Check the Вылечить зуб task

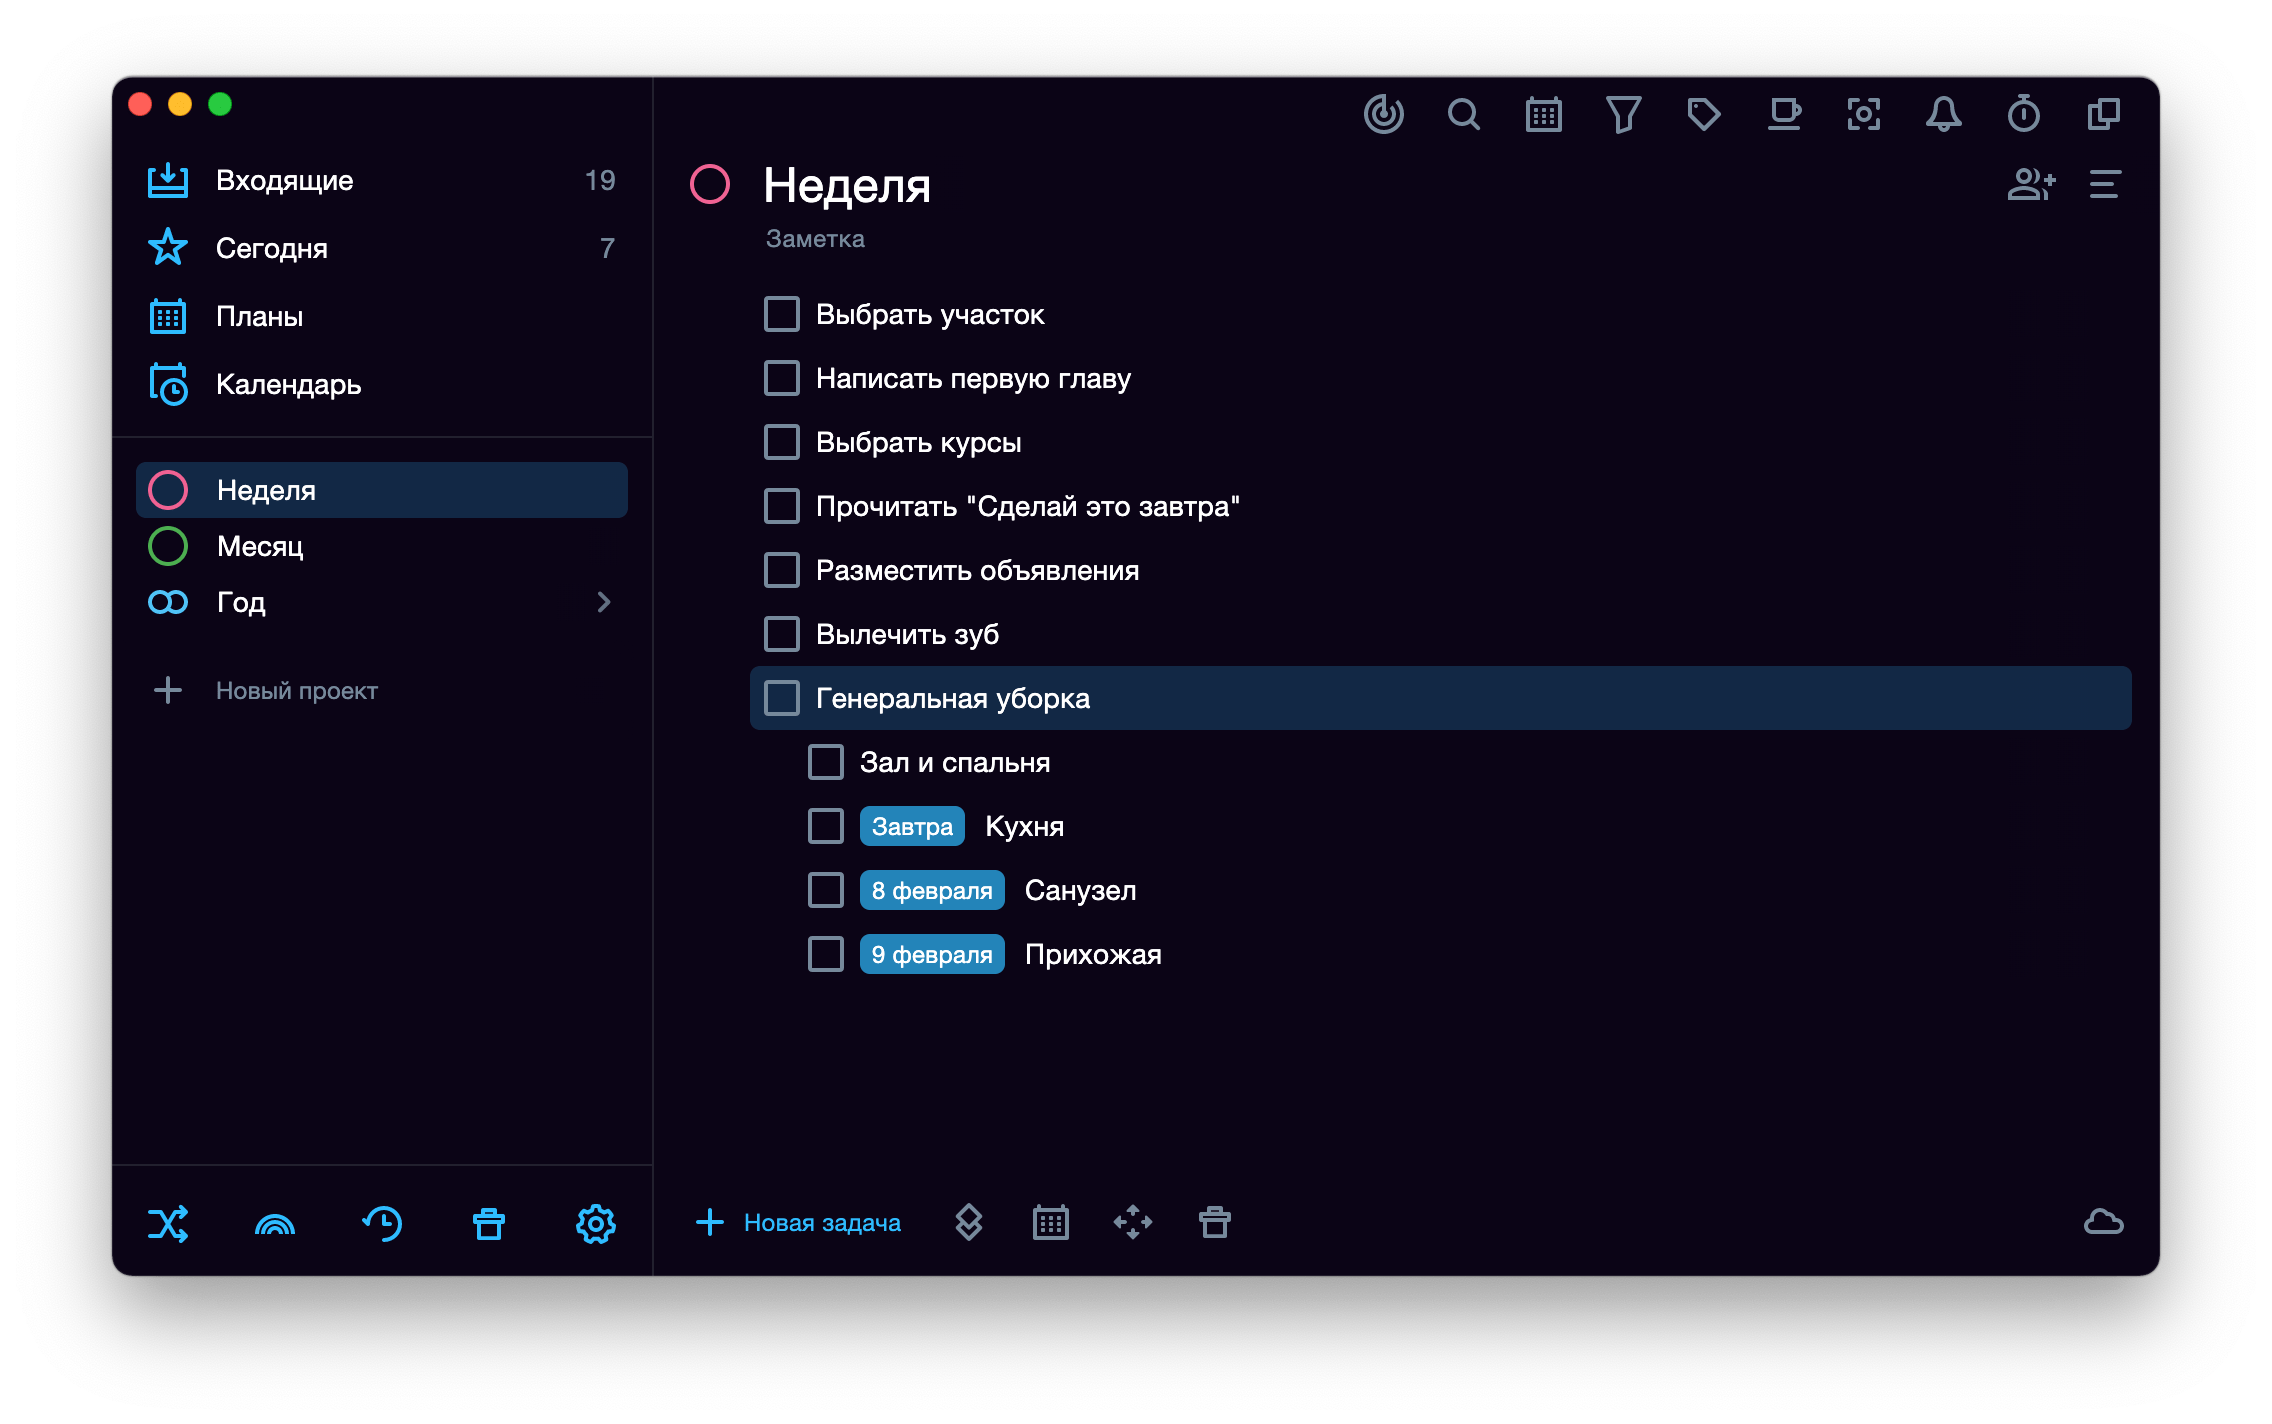[782, 634]
